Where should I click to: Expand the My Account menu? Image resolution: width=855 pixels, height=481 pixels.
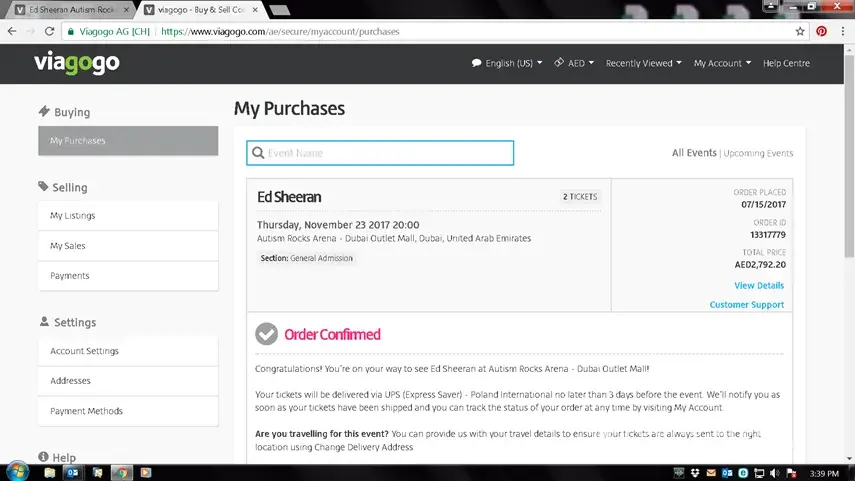pos(721,63)
